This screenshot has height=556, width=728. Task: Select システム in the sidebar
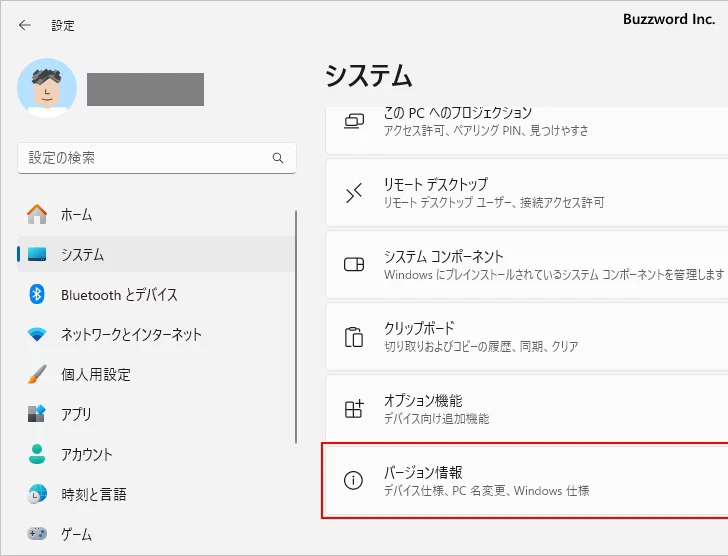click(156, 254)
